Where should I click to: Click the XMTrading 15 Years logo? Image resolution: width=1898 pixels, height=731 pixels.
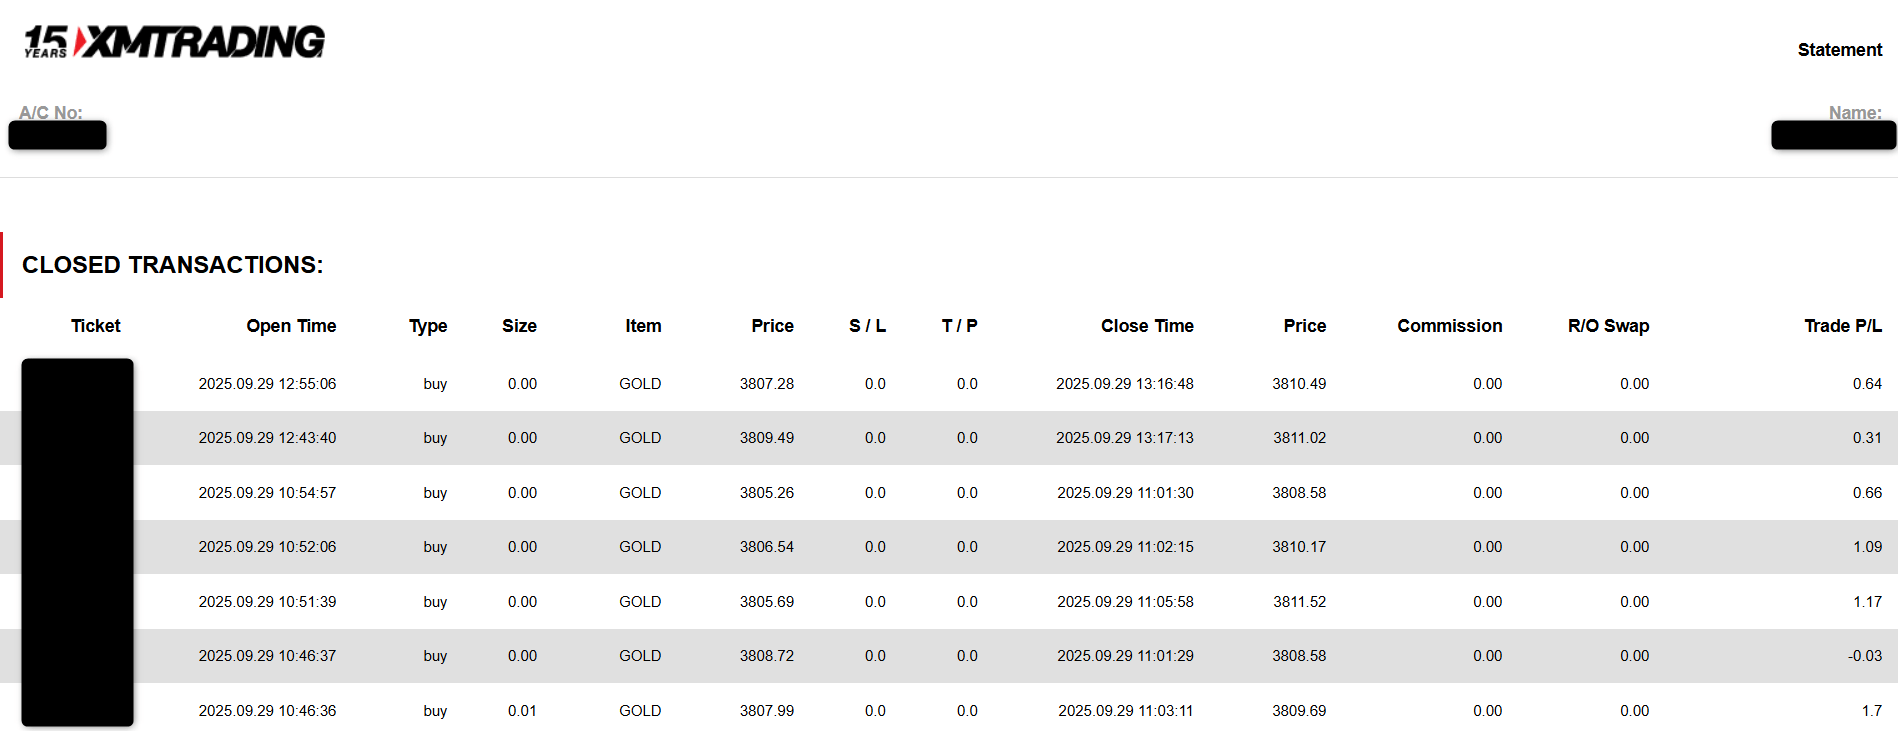[174, 42]
